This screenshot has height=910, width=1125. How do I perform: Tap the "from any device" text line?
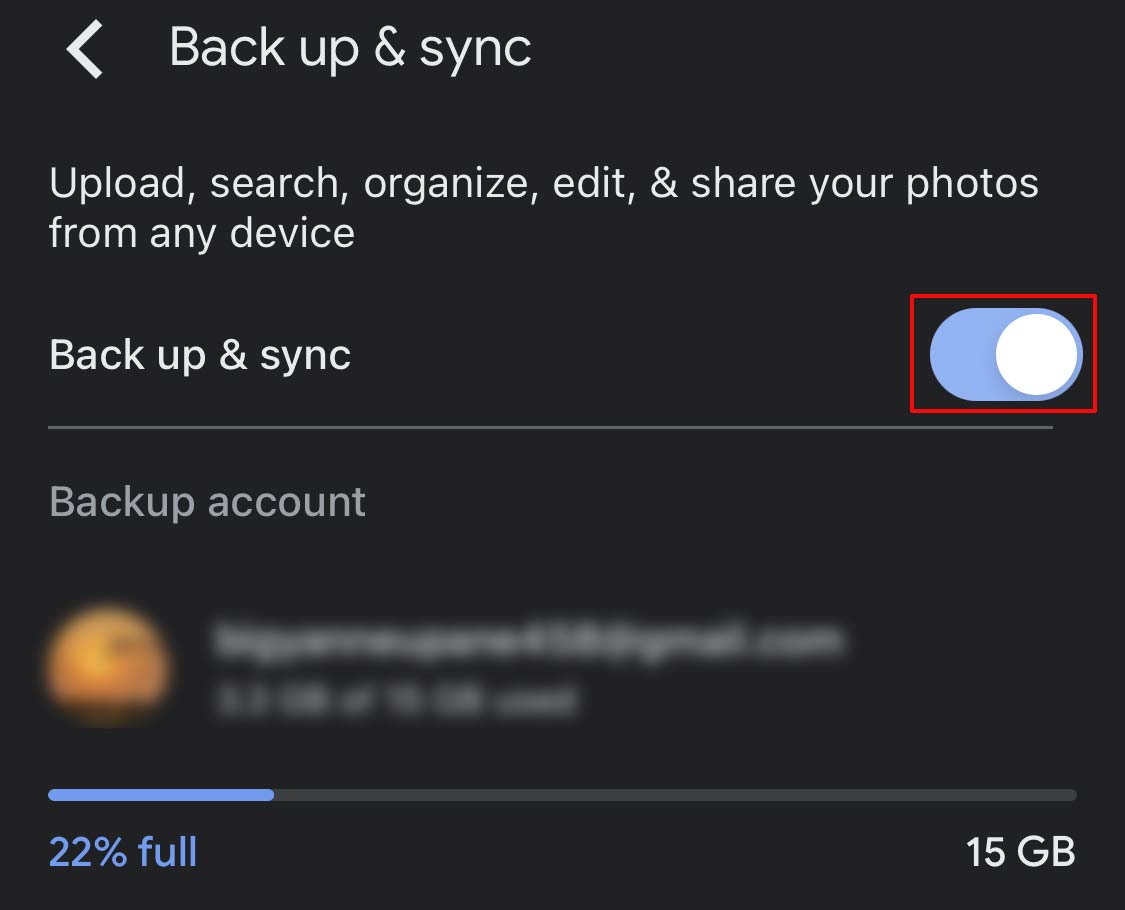[202, 233]
